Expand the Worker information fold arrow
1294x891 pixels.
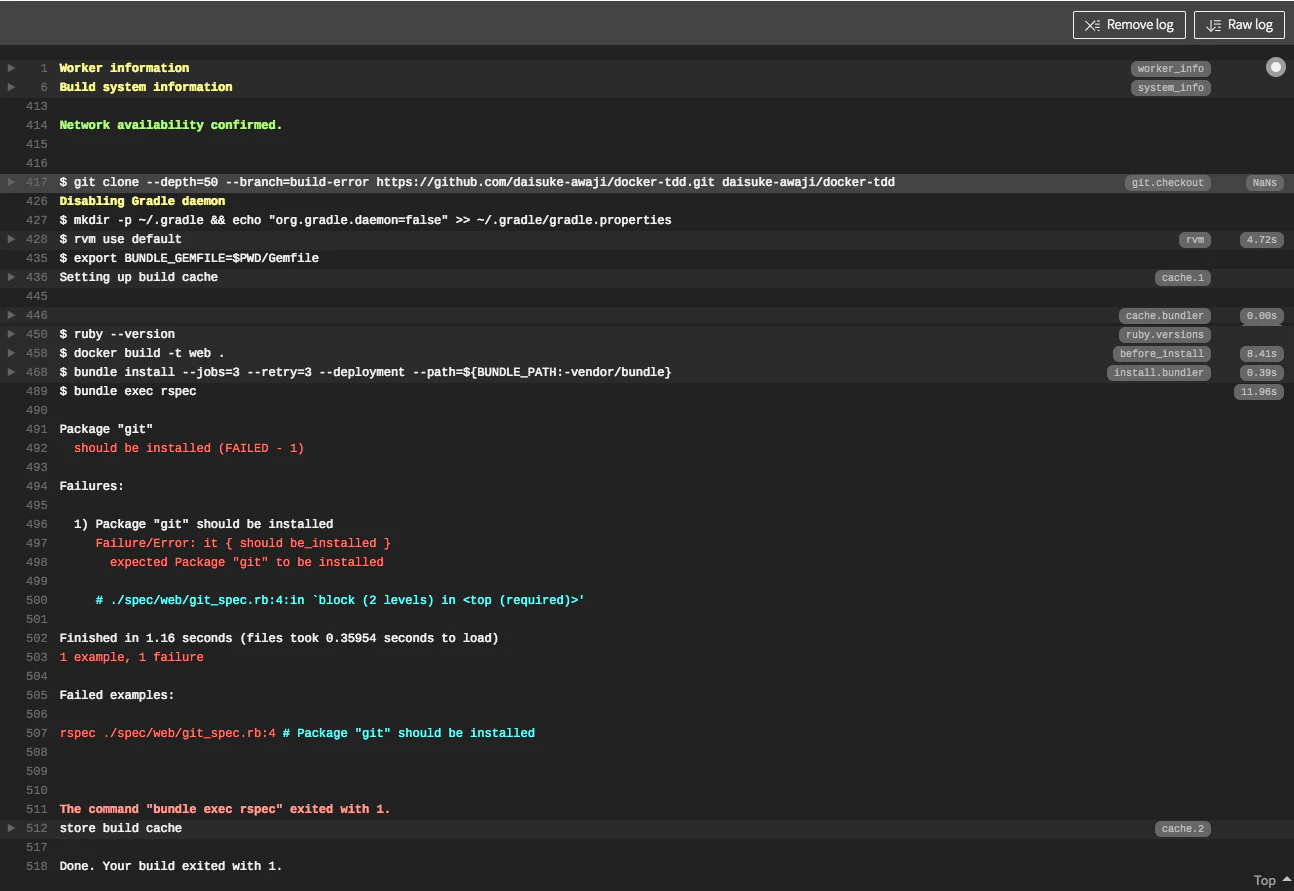(x=12, y=68)
